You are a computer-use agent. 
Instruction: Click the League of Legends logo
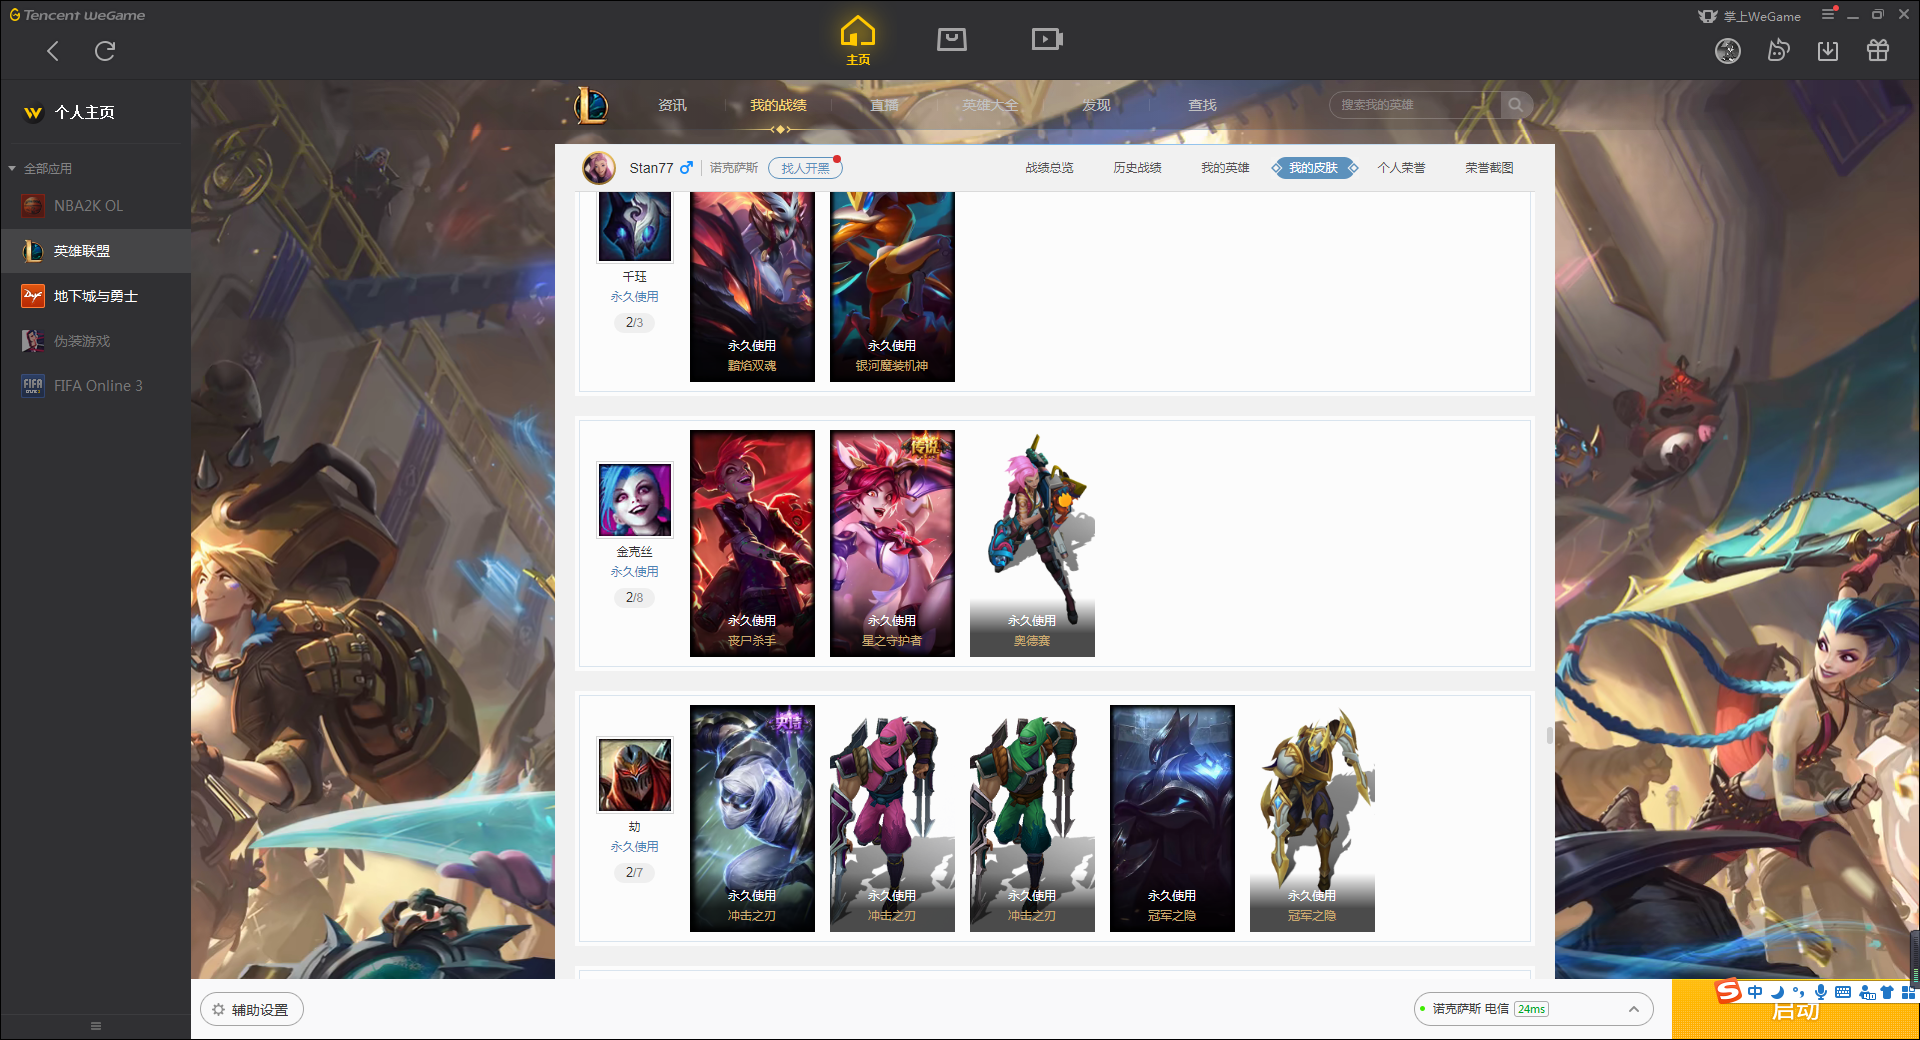pyautogui.click(x=591, y=105)
